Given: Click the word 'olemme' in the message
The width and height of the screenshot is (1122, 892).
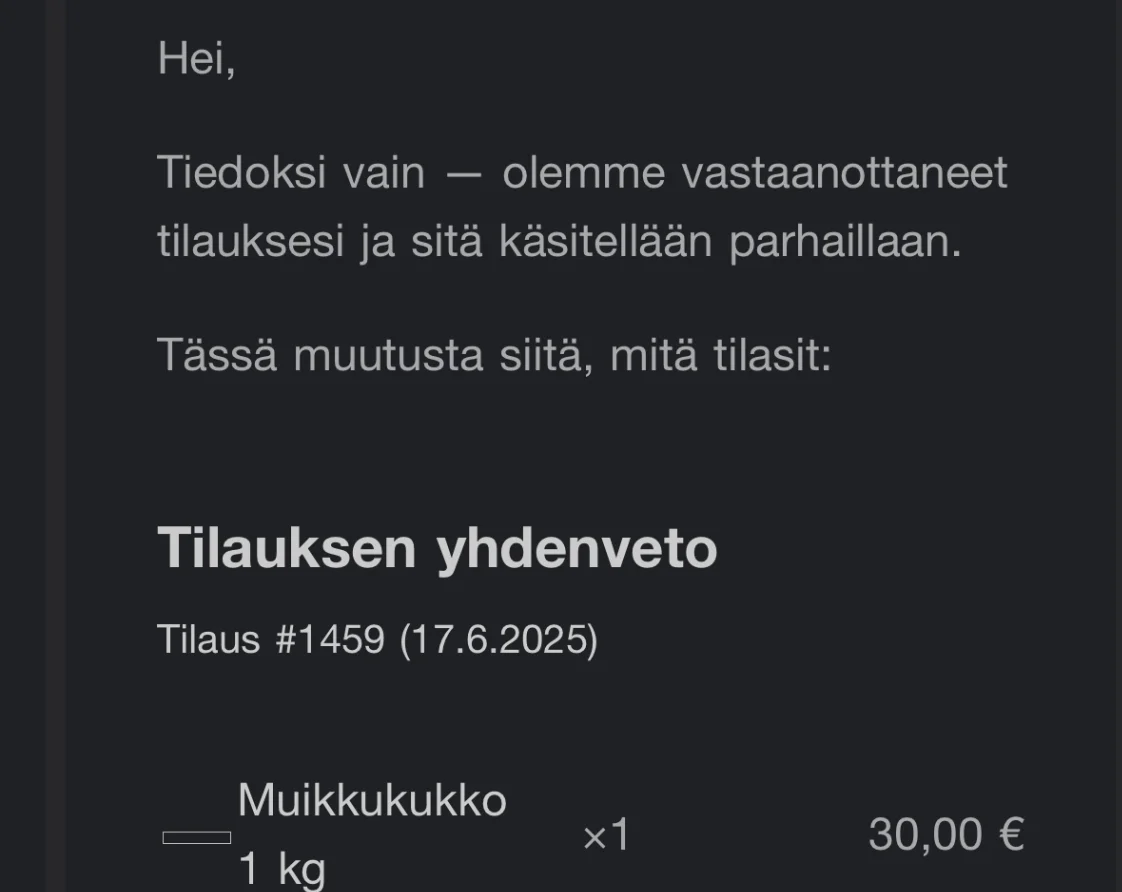Looking at the screenshot, I should [583, 173].
